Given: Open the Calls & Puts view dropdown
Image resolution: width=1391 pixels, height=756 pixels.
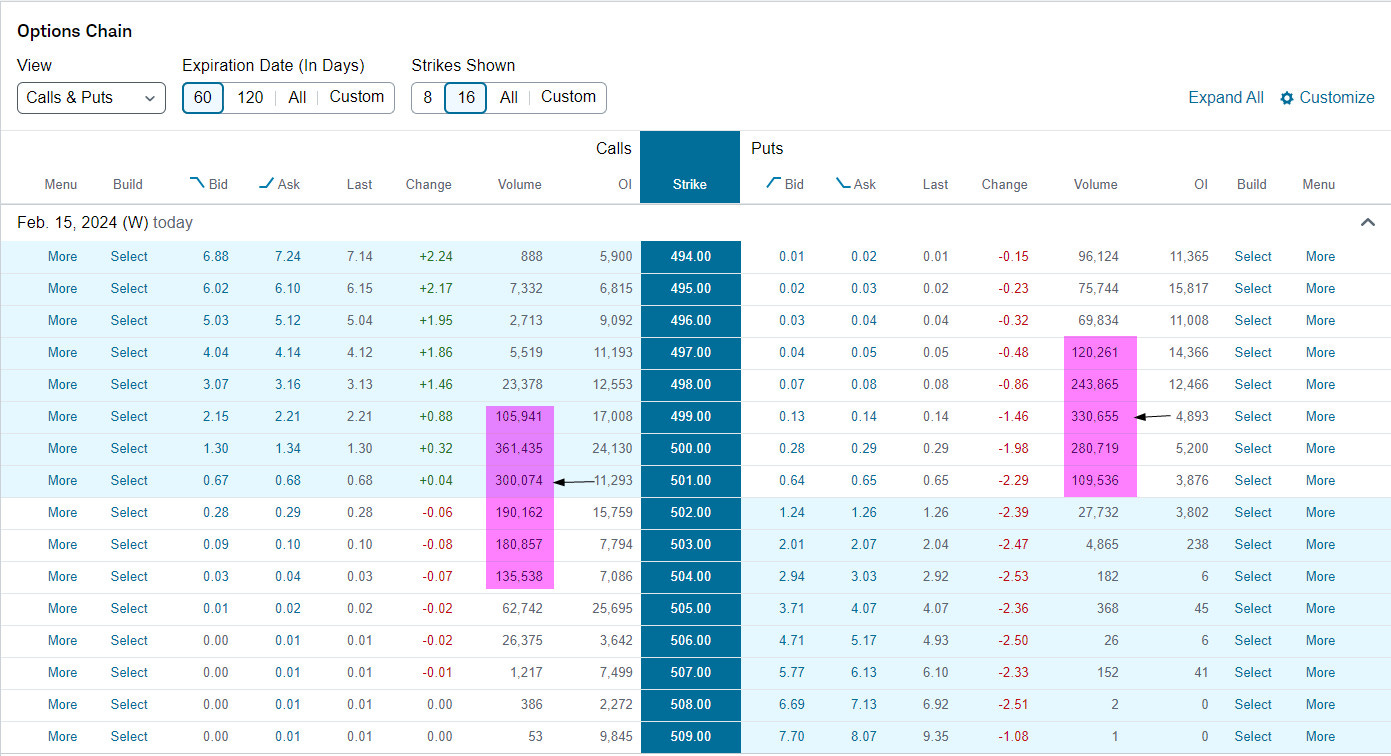Looking at the screenshot, I should (x=91, y=97).
